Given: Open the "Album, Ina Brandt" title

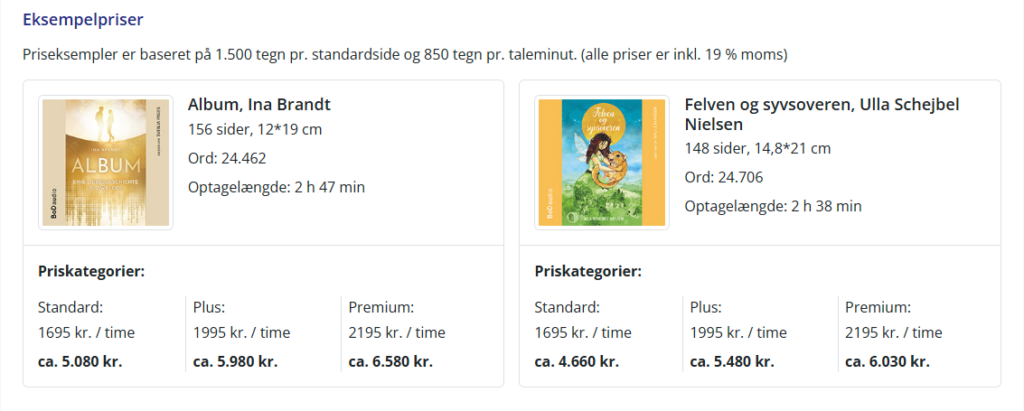Looking at the screenshot, I should (x=259, y=105).
